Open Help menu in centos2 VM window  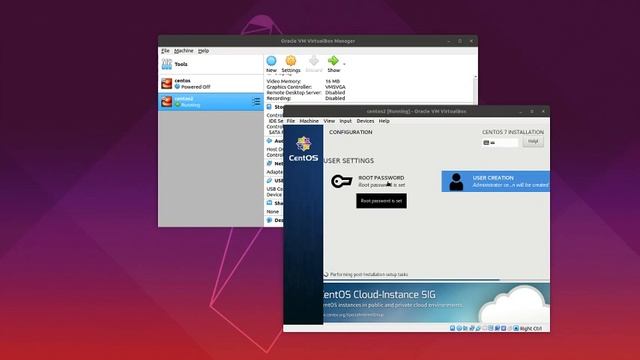coord(384,121)
